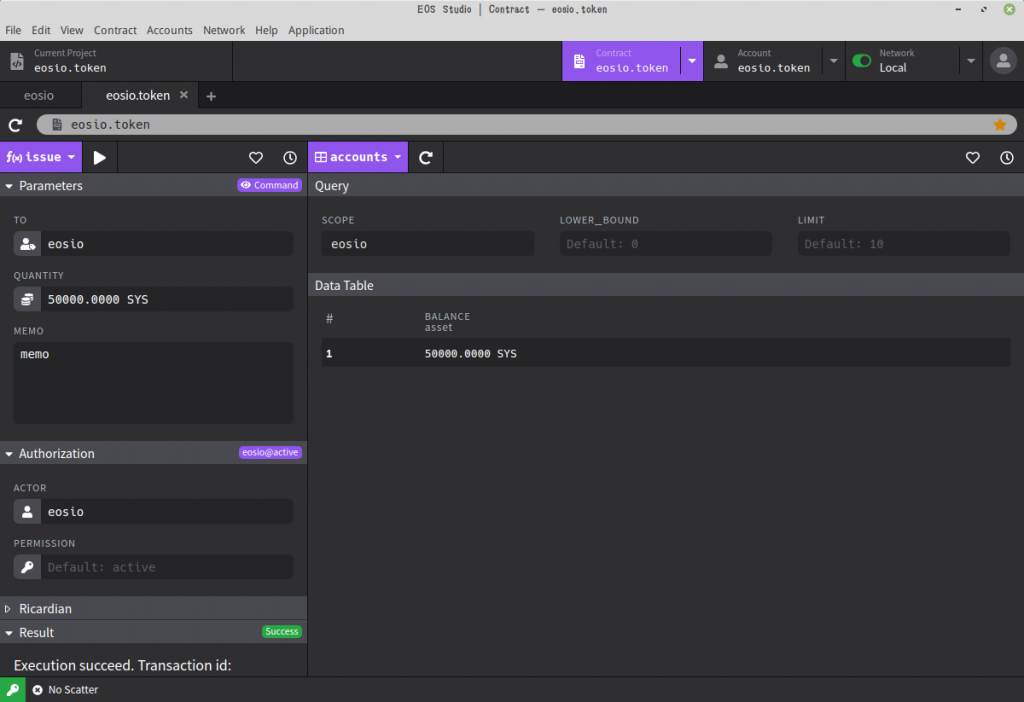Open the View menu
This screenshot has height=702, width=1024.
[x=72, y=30]
